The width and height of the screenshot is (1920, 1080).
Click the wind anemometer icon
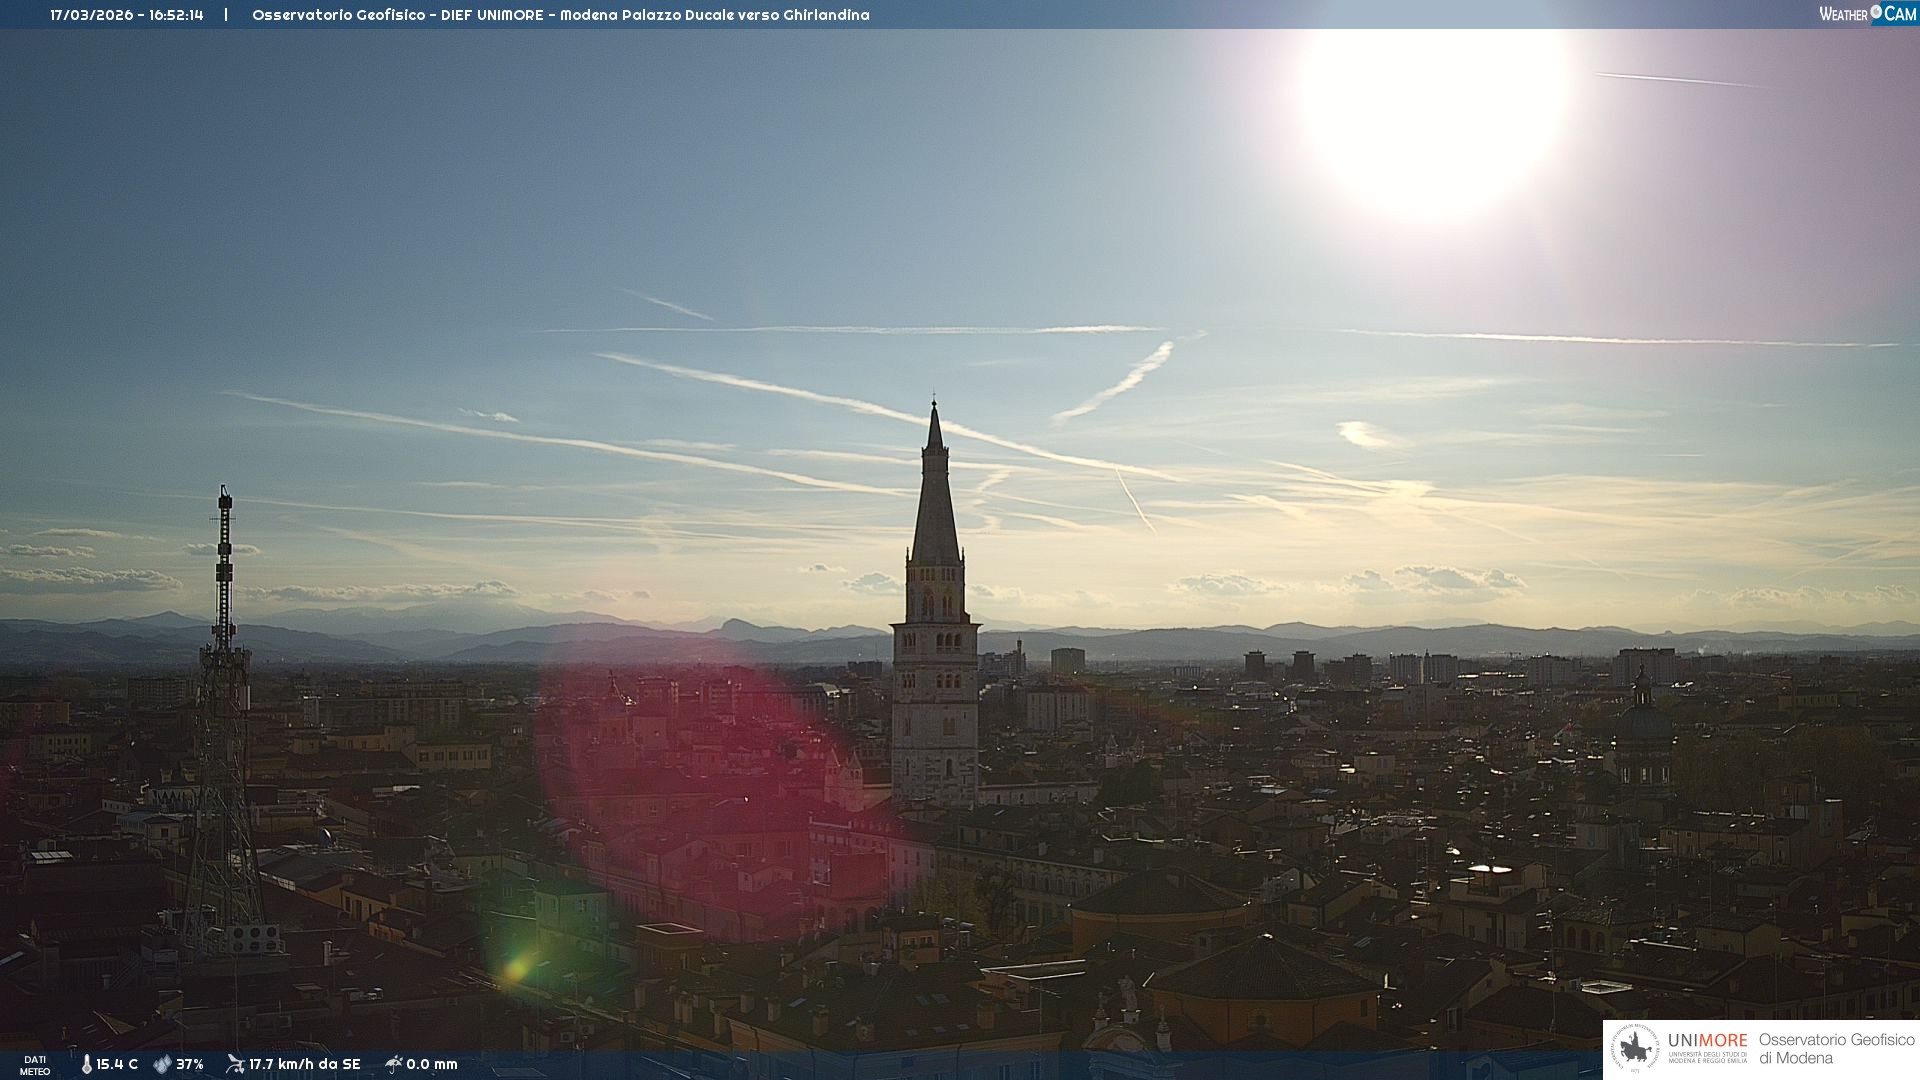[235, 1064]
